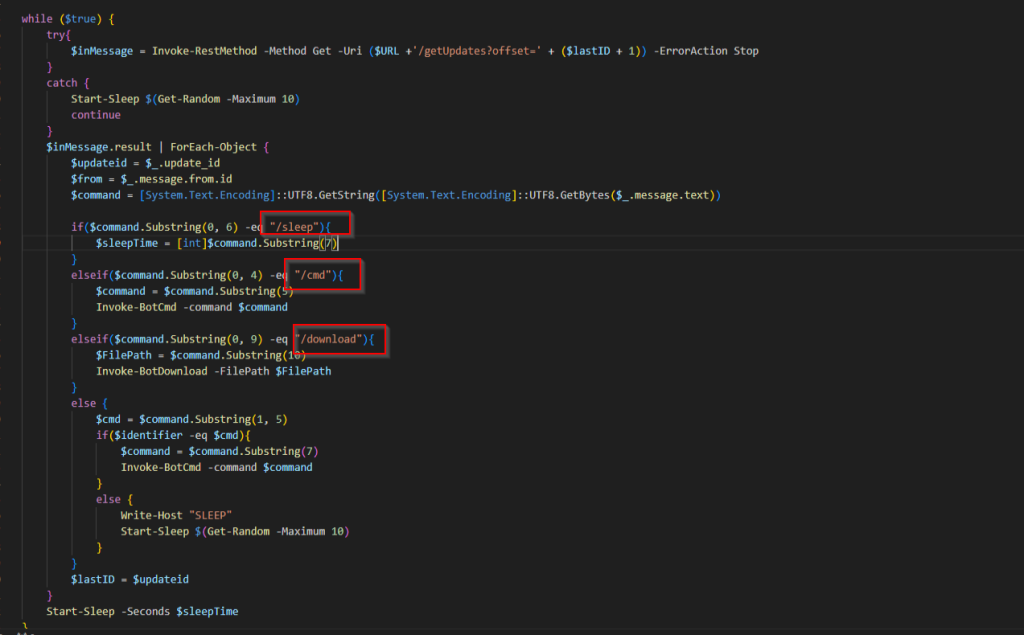This screenshot has height=635, width=1024.
Task: Click the '$command = [System.Text.Encoding]' line
Action: pos(396,195)
